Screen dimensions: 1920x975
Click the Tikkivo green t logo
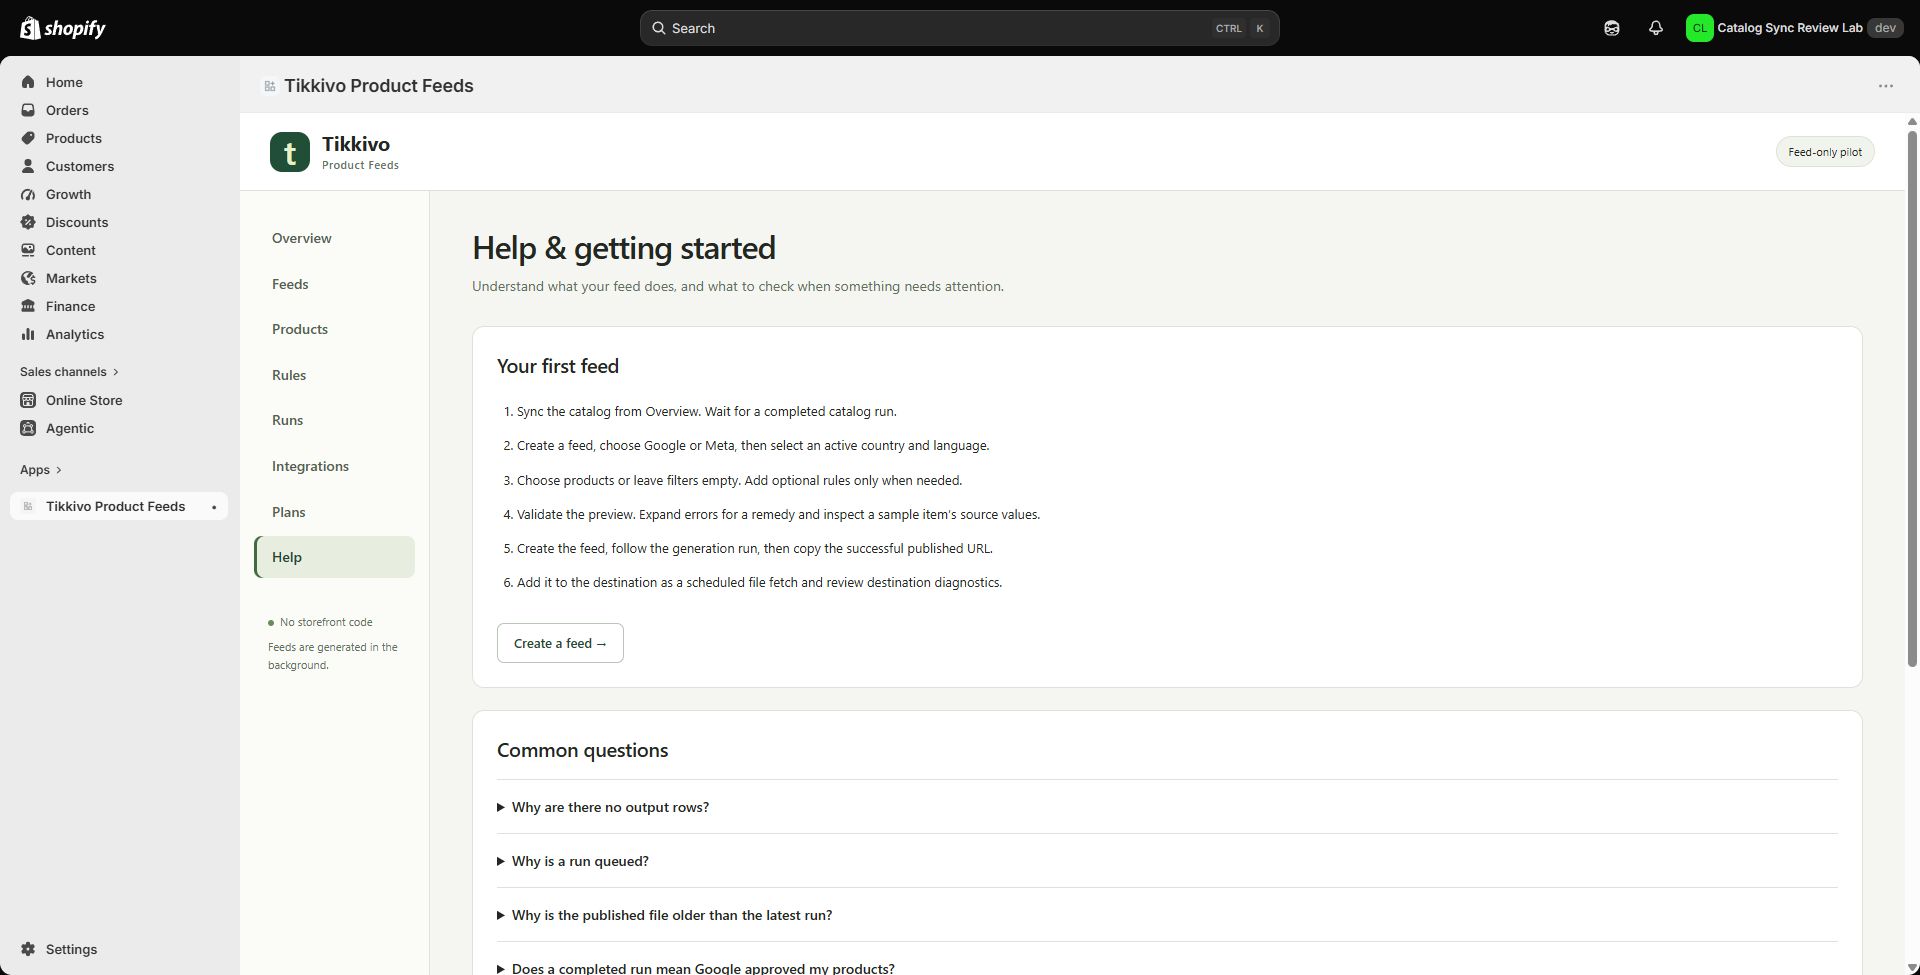pos(290,152)
